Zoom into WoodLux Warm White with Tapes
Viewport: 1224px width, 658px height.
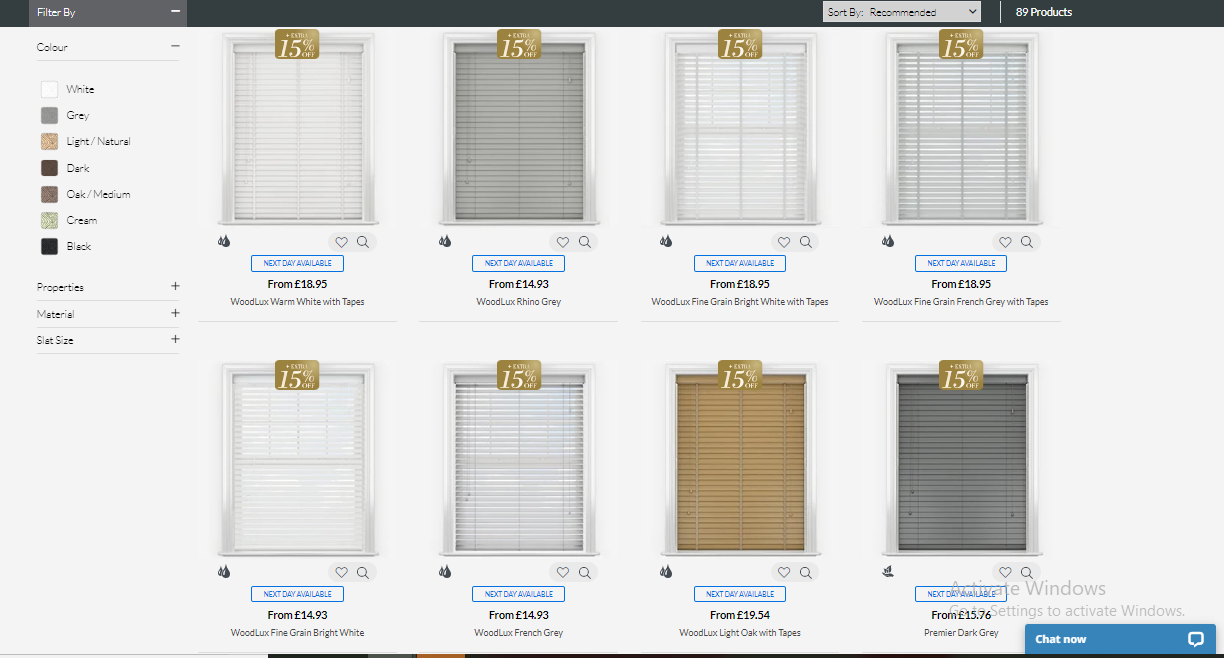[x=363, y=241]
